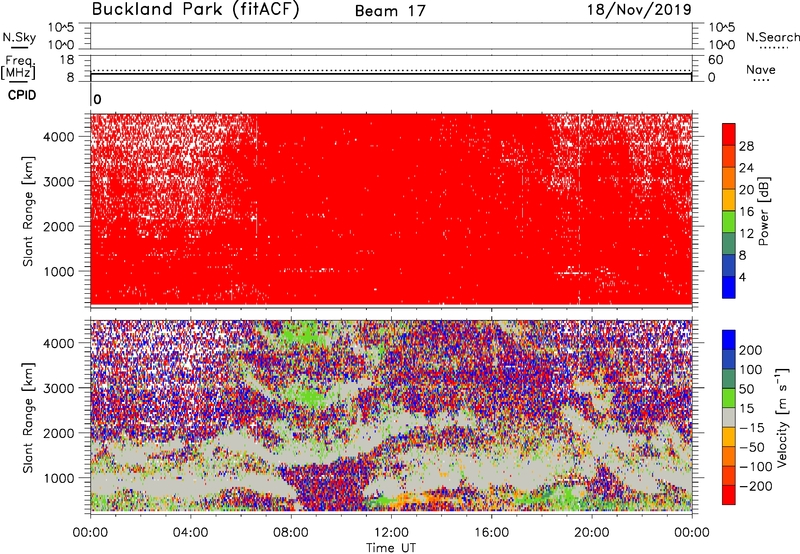Select the 'N.Sky' legend label
Image resolution: width=800 pixels, height=554 pixels.
[x=19, y=37]
